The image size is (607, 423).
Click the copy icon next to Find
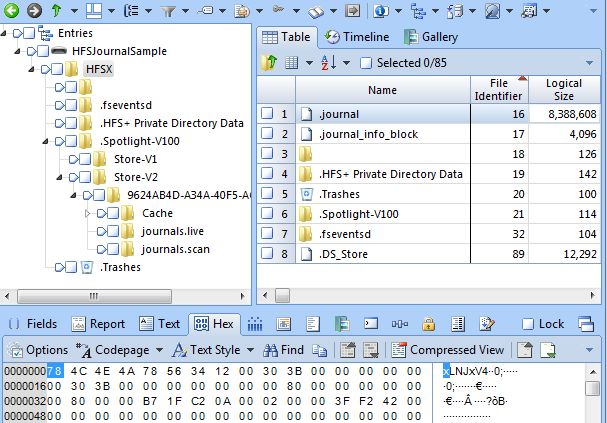[320, 350]
